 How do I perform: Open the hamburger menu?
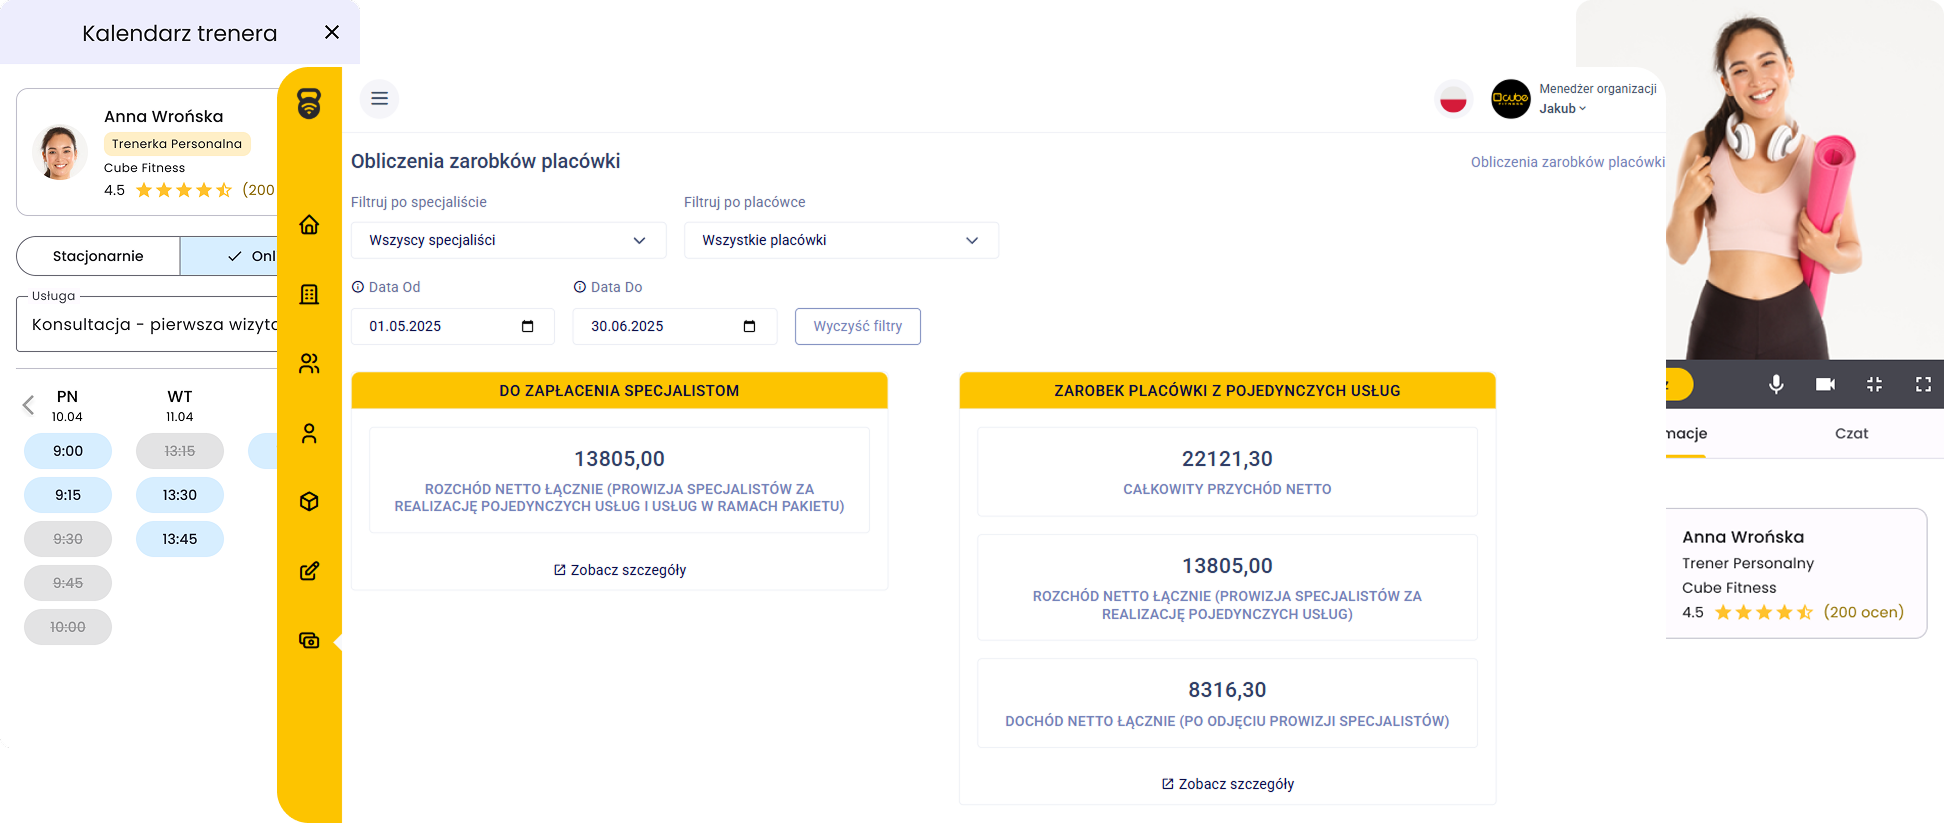pyautogui.click(x=379, y=98)
